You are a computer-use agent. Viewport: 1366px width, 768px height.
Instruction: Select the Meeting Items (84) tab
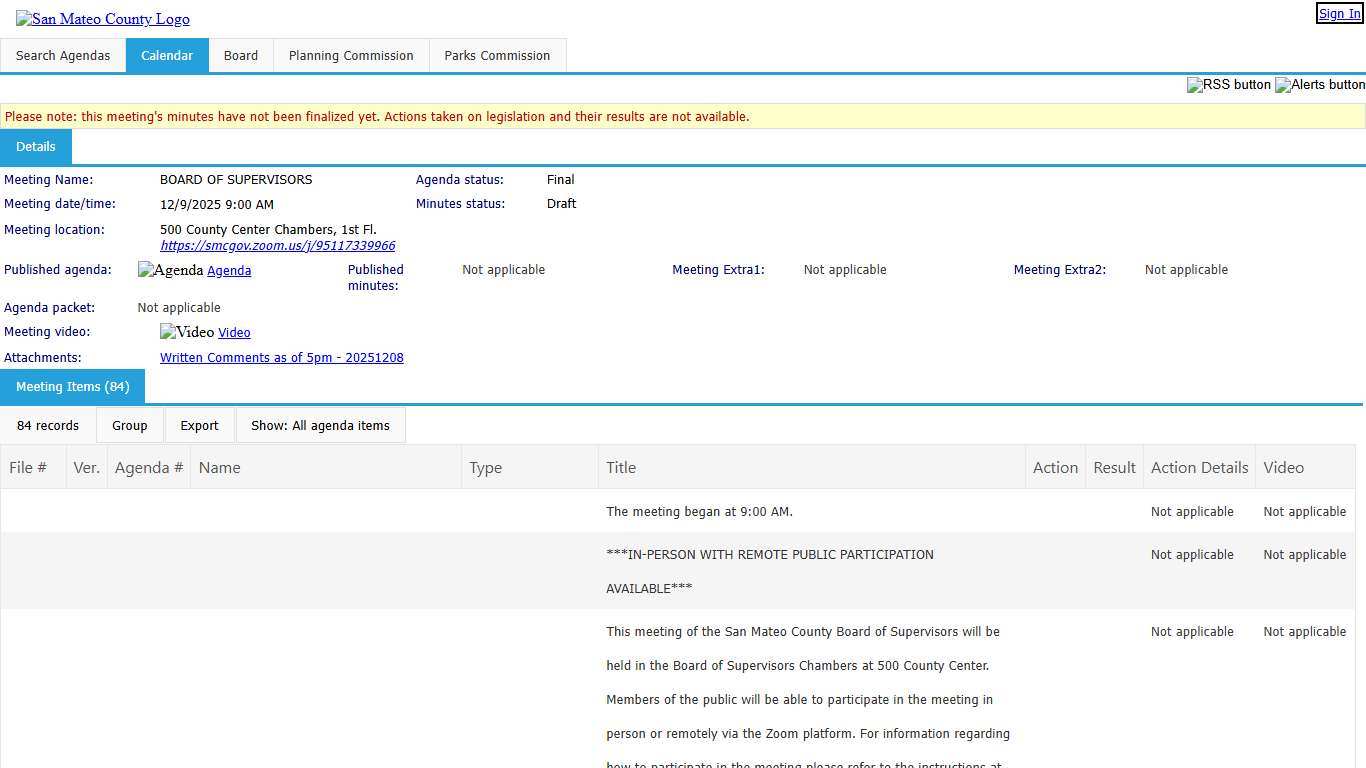(73, 387)
